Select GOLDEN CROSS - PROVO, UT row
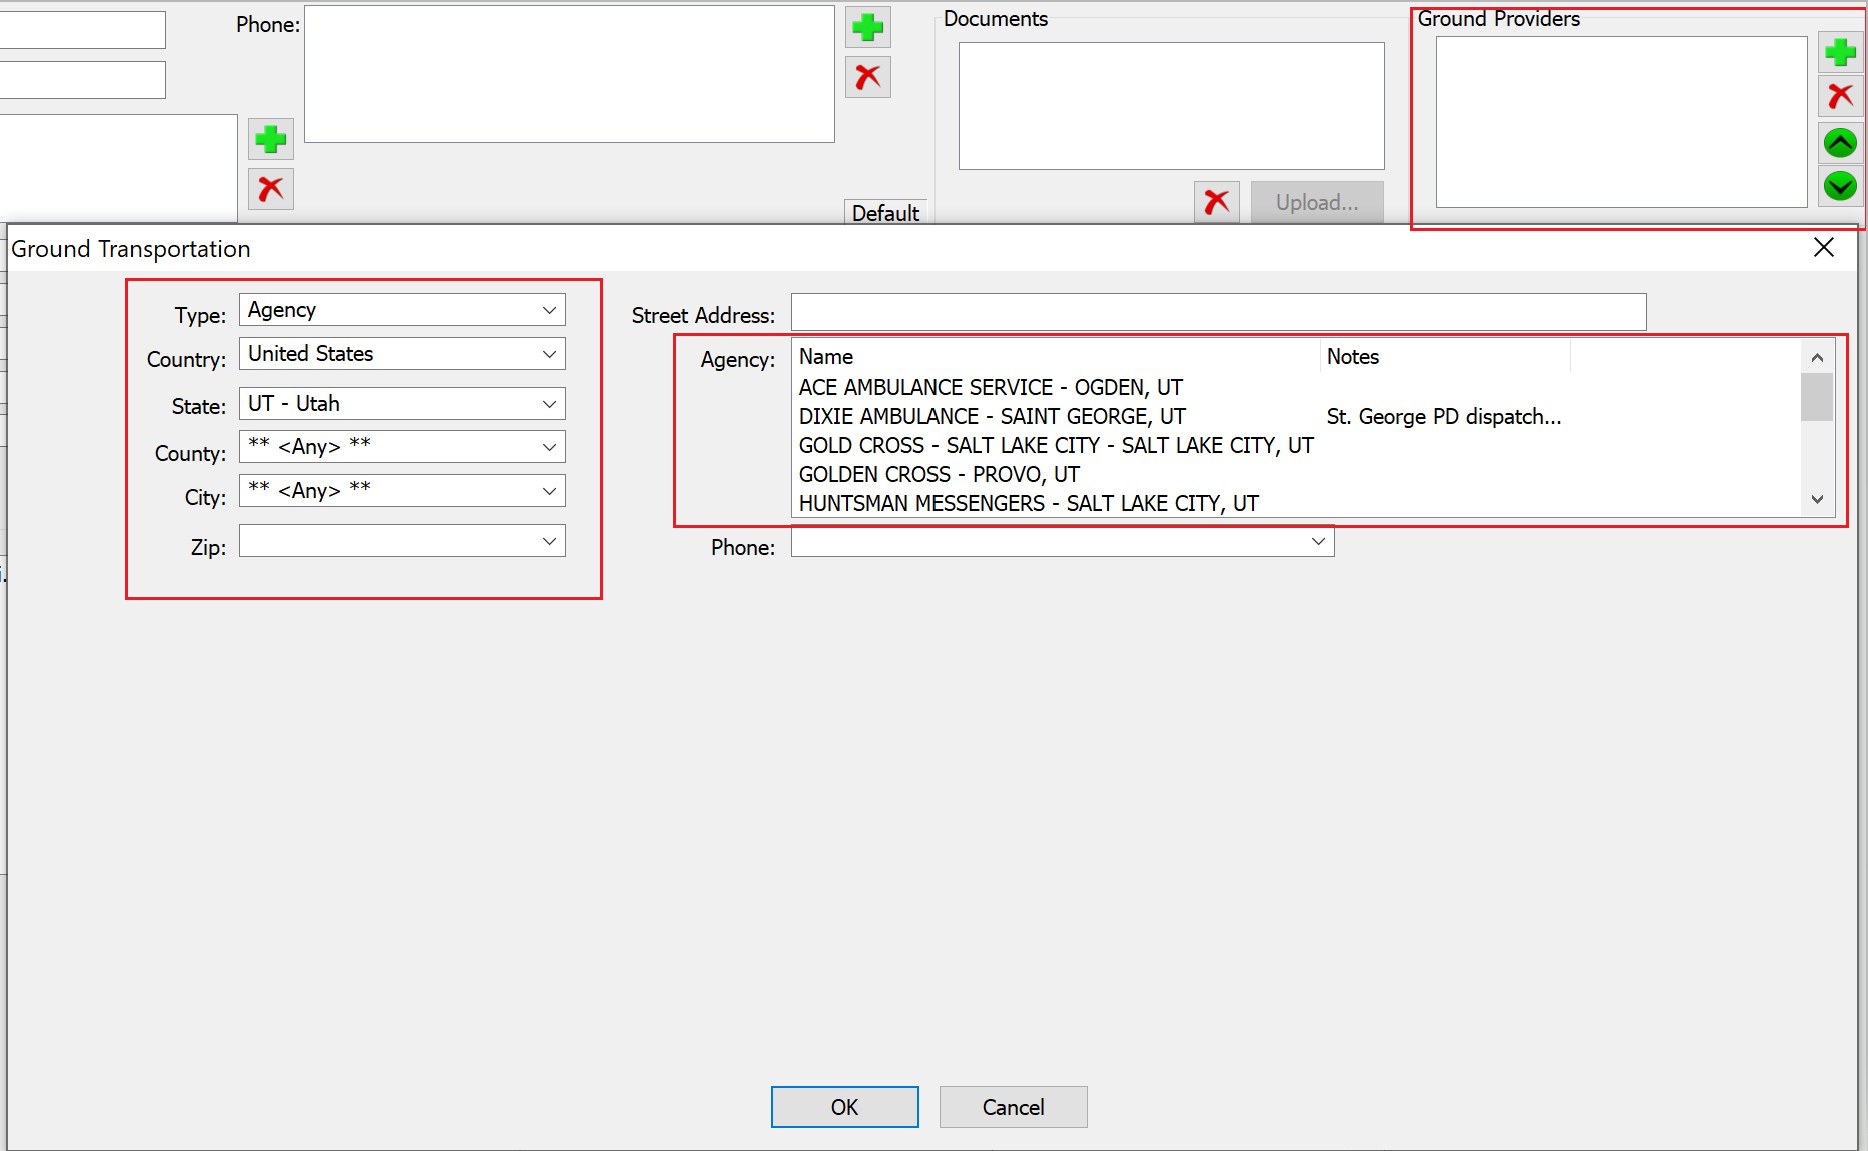1868x1151 pixels. point(938,475)
